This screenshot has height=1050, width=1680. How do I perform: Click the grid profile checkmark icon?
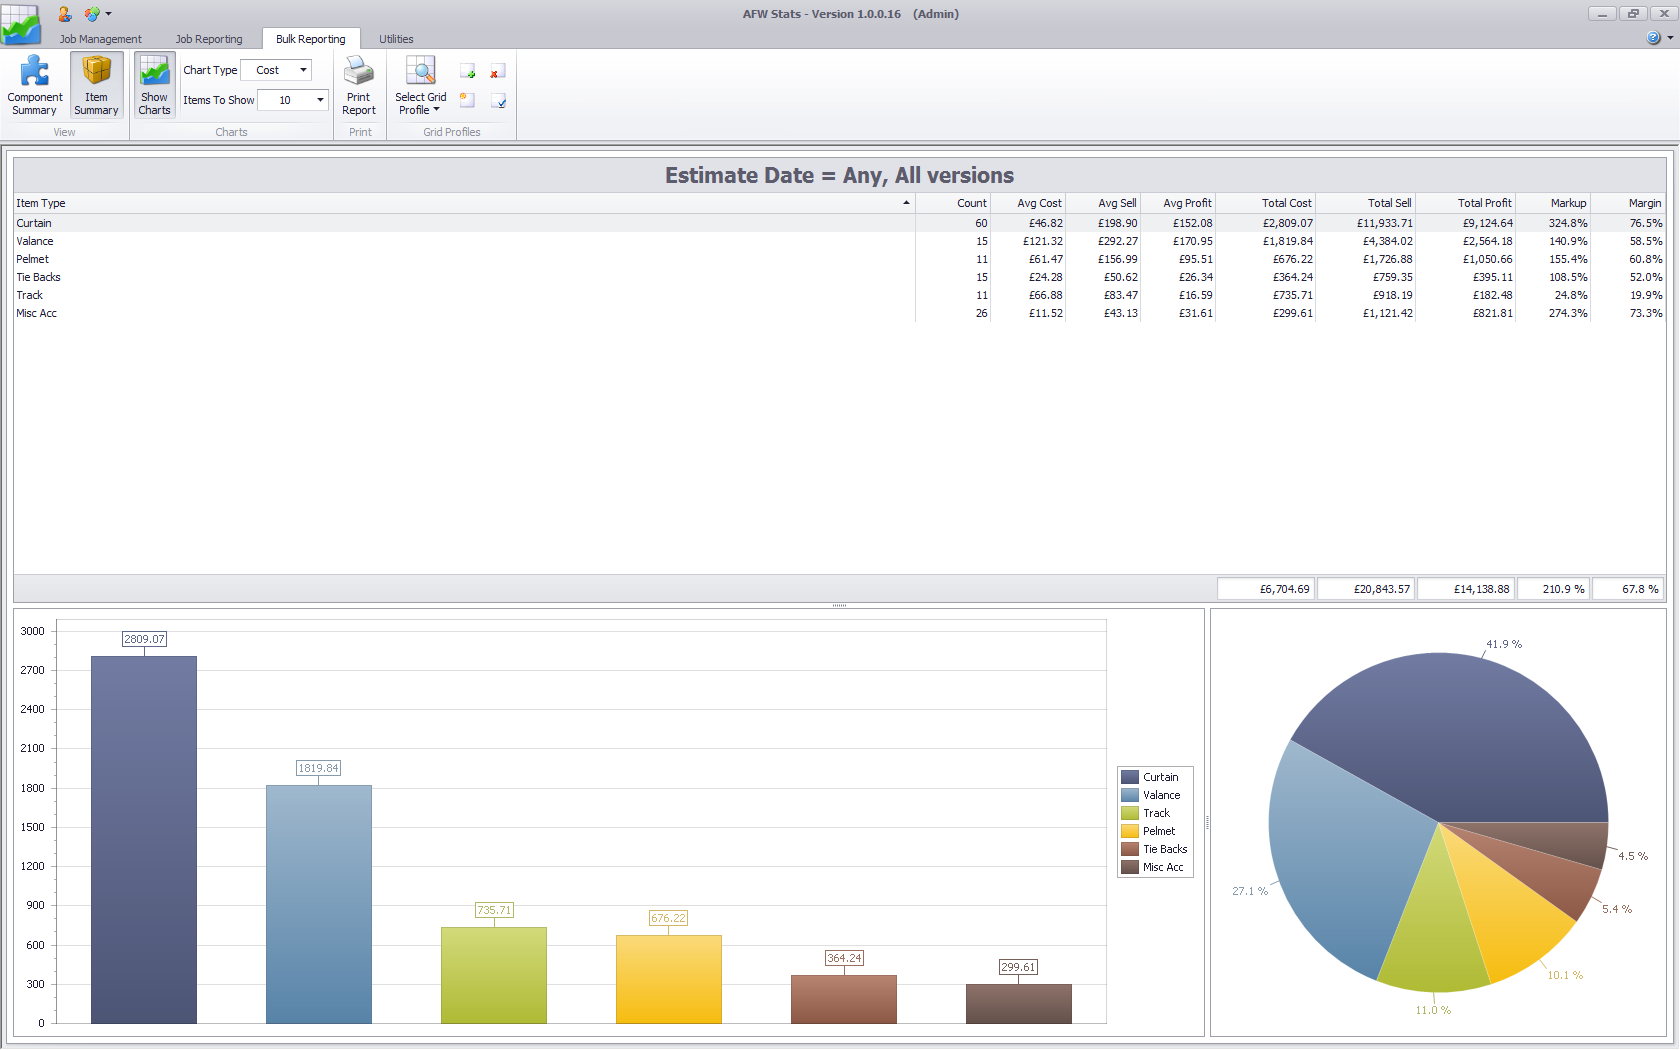[x=499, y=100]
